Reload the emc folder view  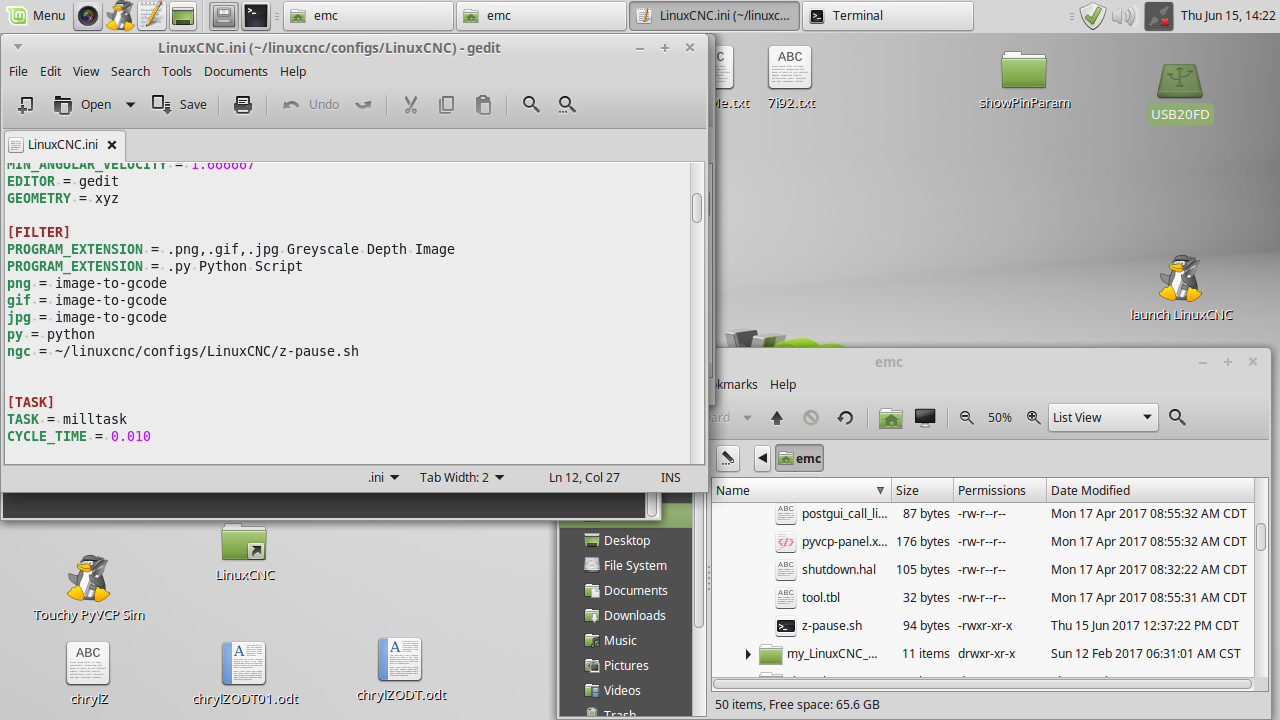coord(845,418)
